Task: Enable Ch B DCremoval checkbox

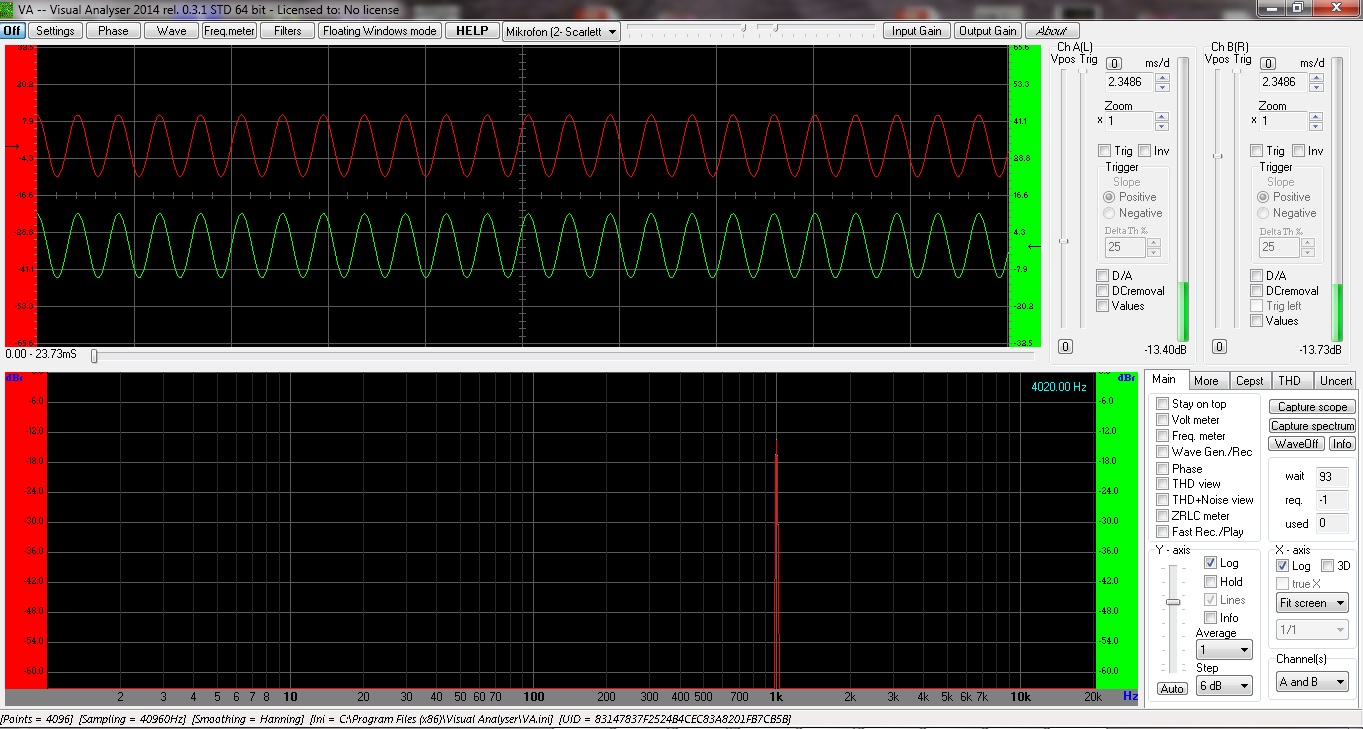Action: pos(1257,291)
